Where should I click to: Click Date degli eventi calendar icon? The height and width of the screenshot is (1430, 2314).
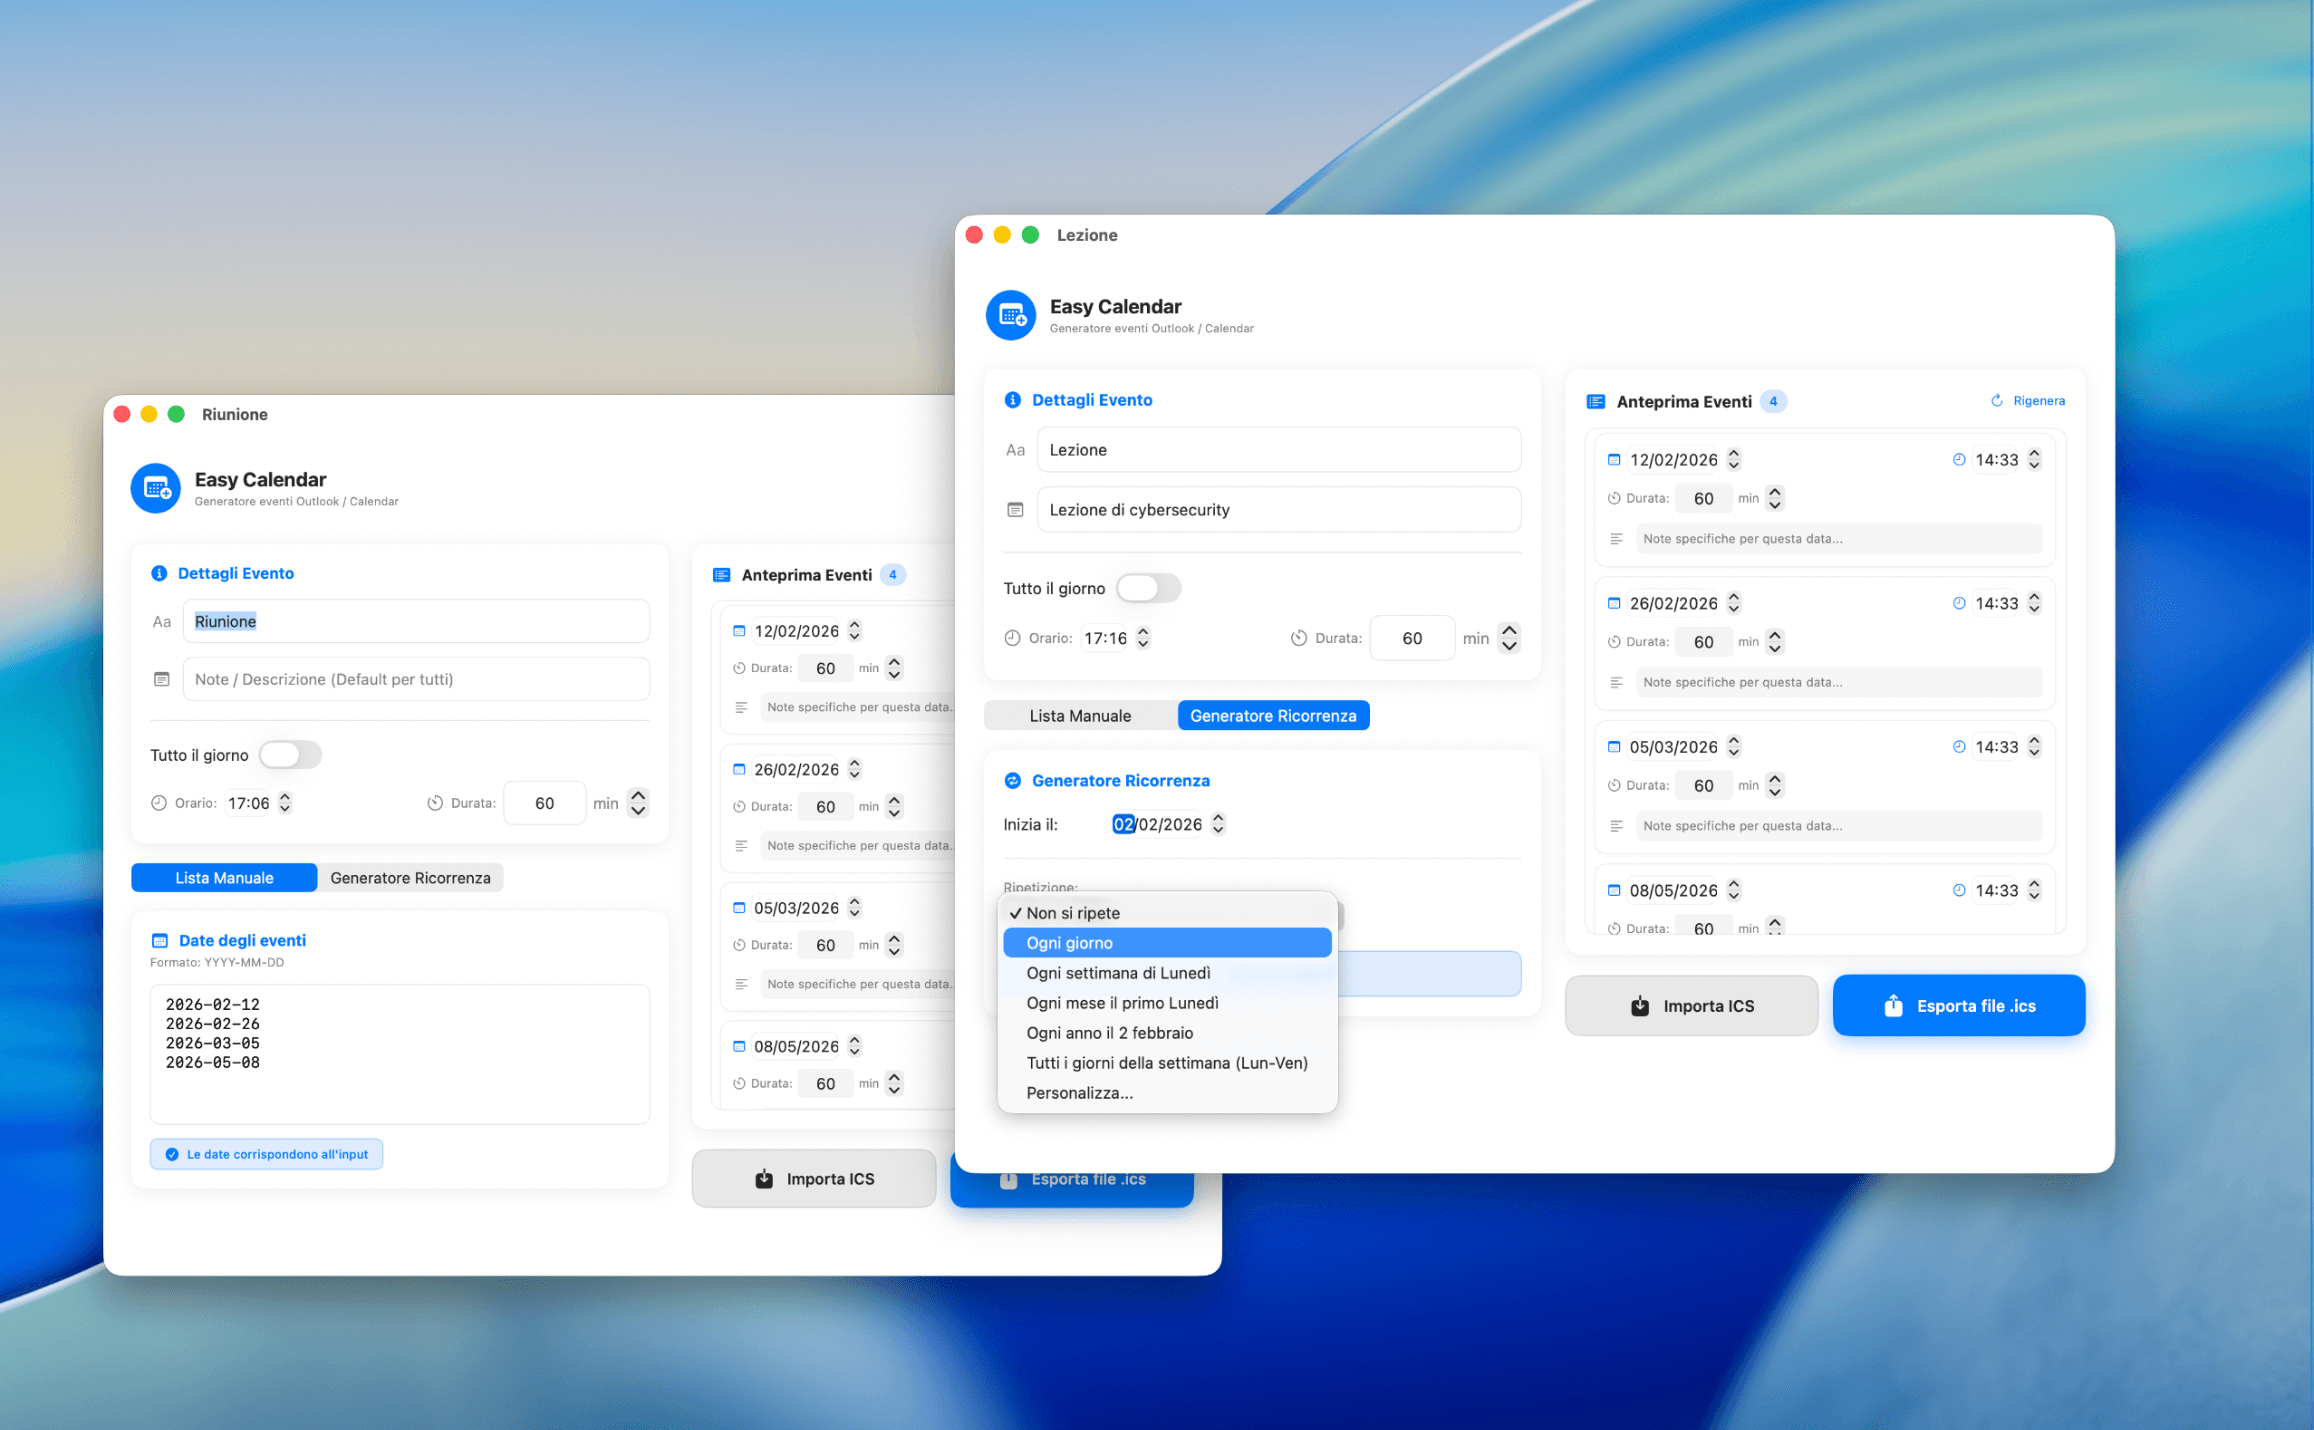coord(159,941)
